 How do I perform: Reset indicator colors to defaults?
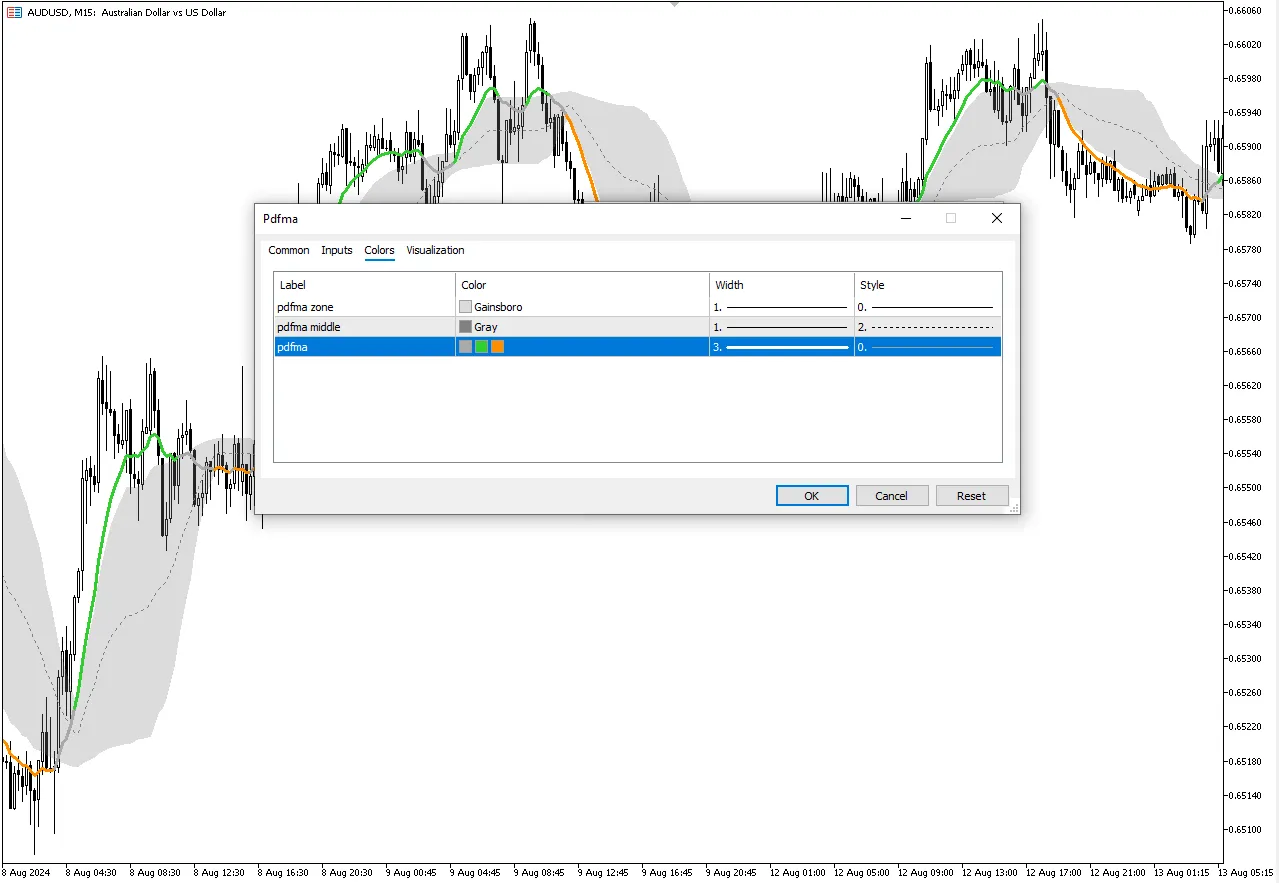tap(971, 496)
